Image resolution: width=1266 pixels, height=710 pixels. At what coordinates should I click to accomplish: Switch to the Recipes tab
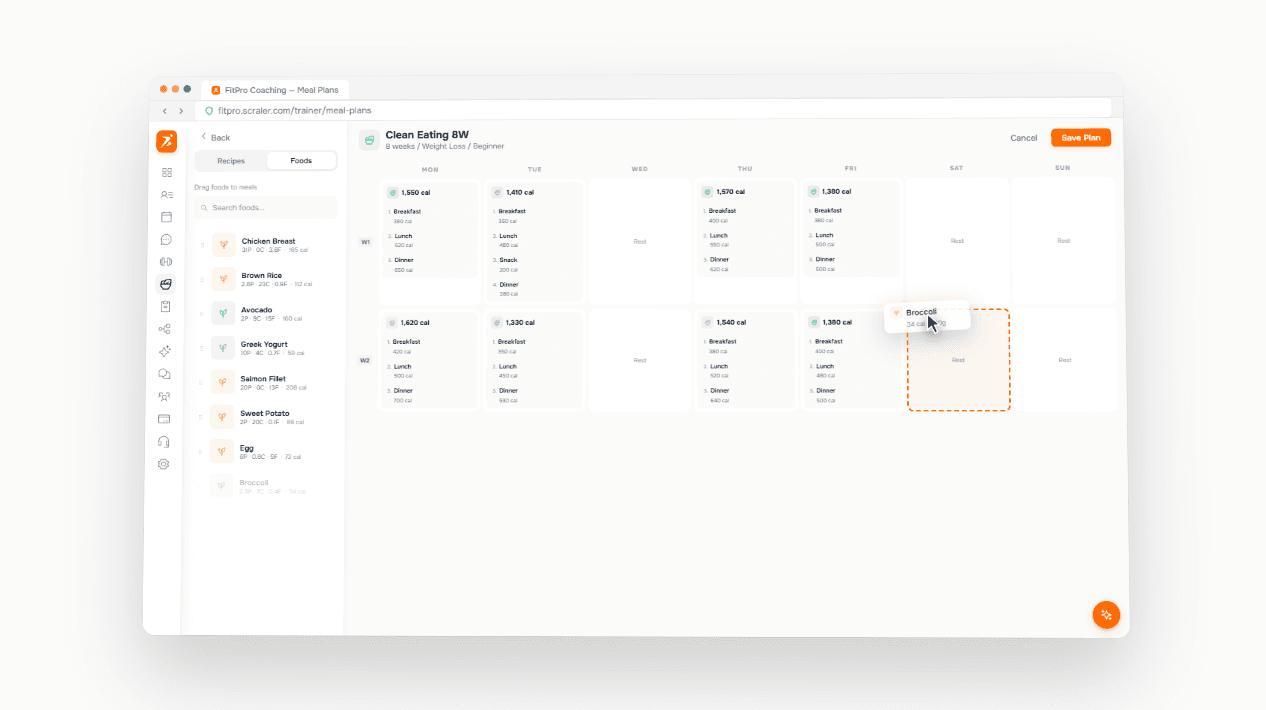tap(230, 160)
